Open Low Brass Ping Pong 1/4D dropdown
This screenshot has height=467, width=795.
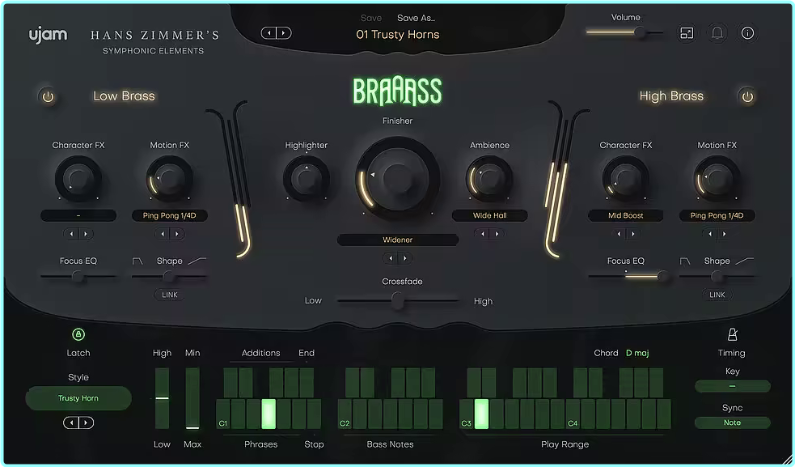click(169, 215)
